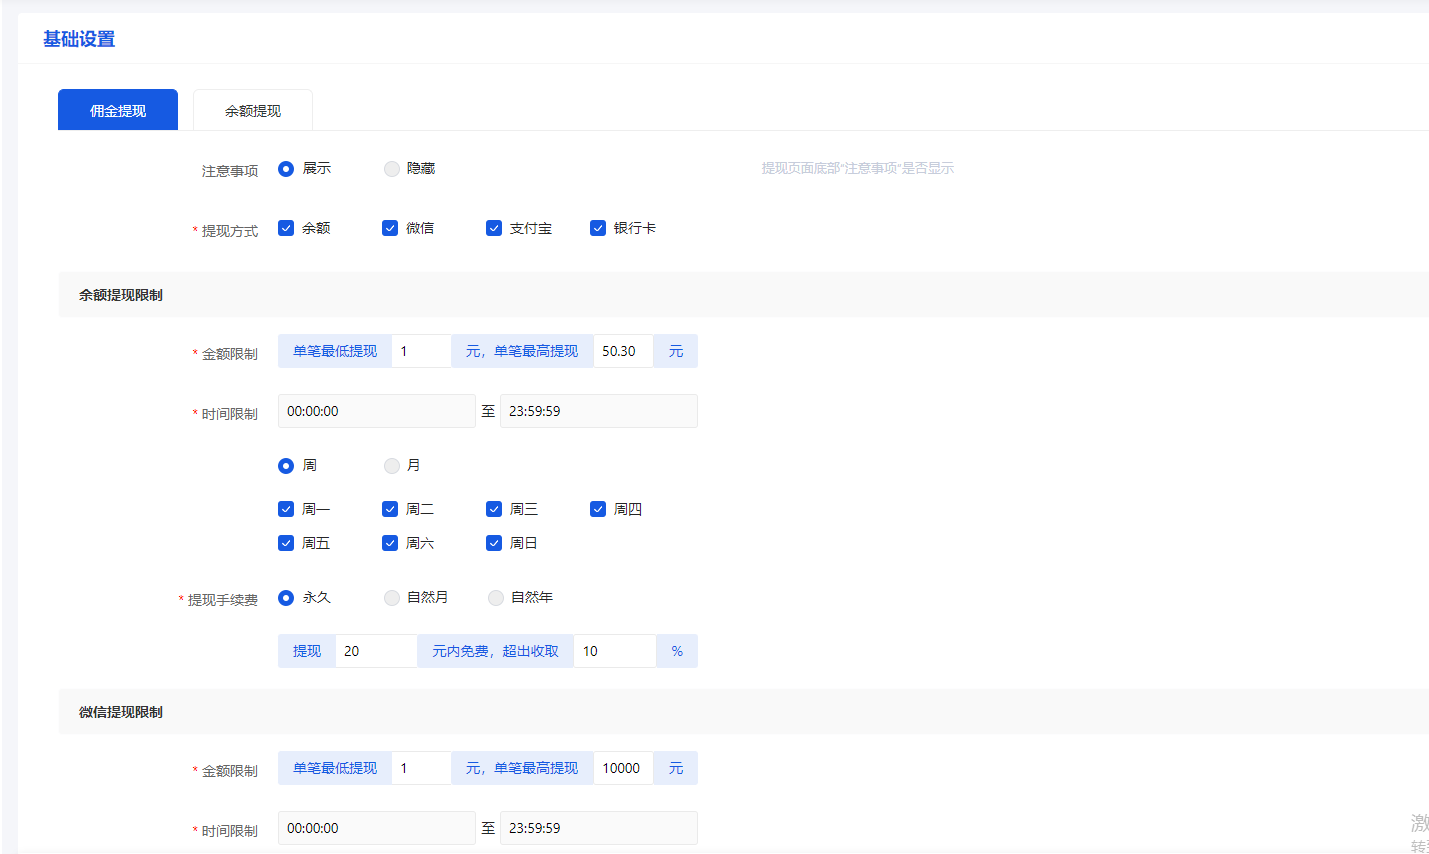Uncheck the 余额 withdrawal method checkbox
The image size is (1429, 854).
pos(286,228)
